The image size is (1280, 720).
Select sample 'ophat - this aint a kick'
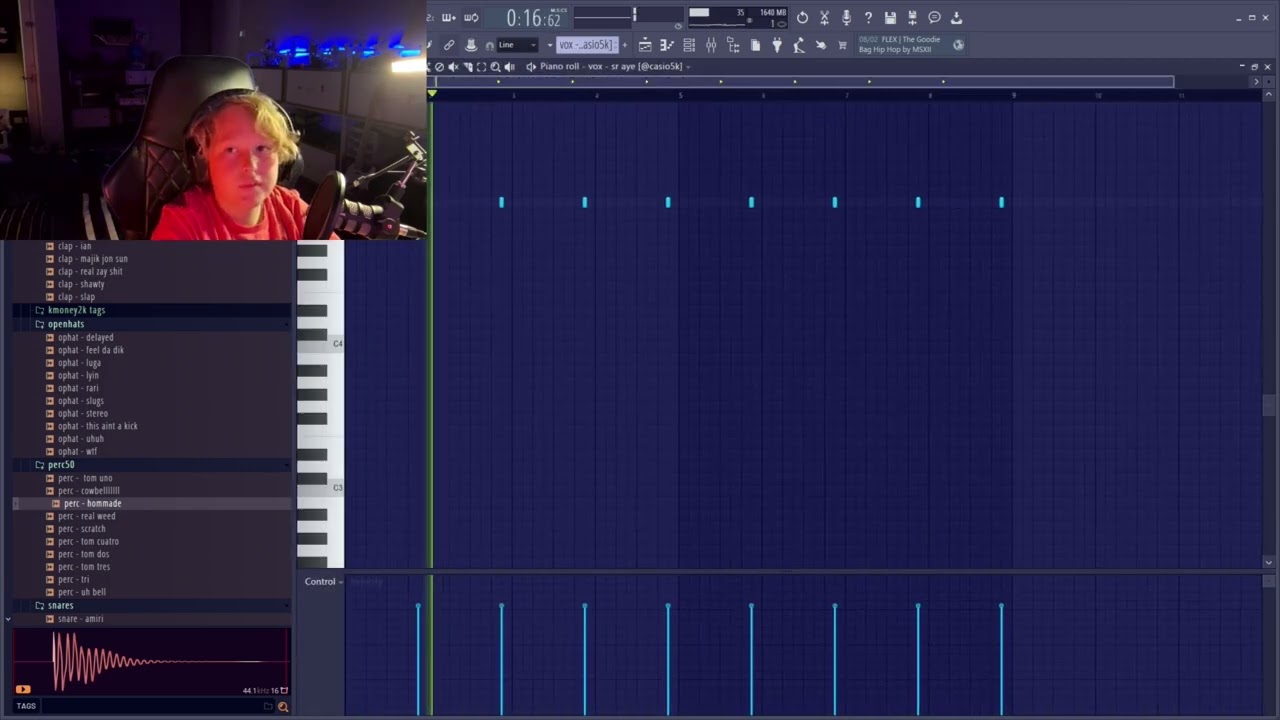click(x=97, y=426)
